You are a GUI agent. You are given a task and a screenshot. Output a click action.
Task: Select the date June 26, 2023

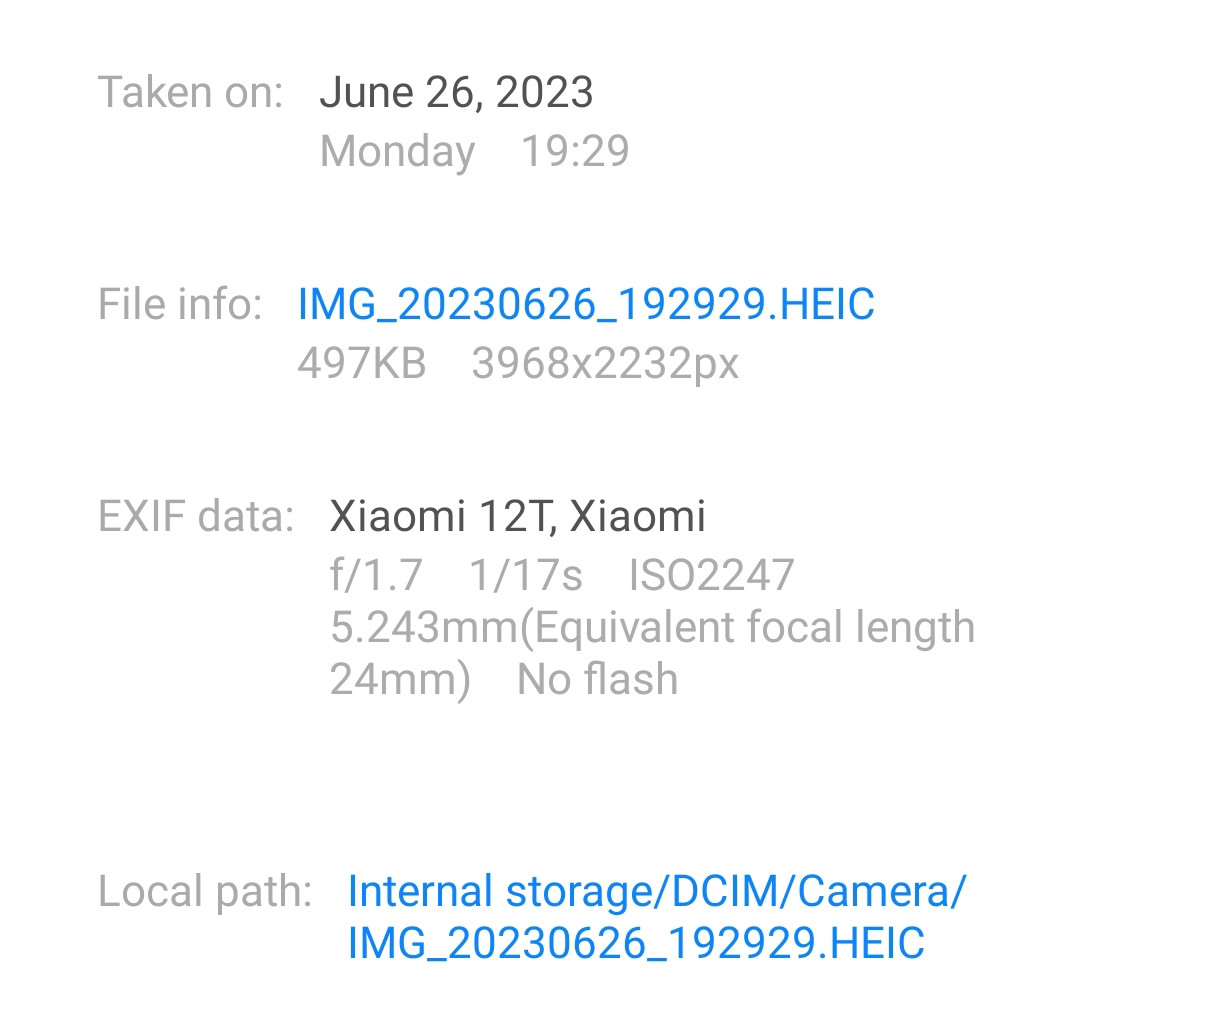(x=456, y=93)
